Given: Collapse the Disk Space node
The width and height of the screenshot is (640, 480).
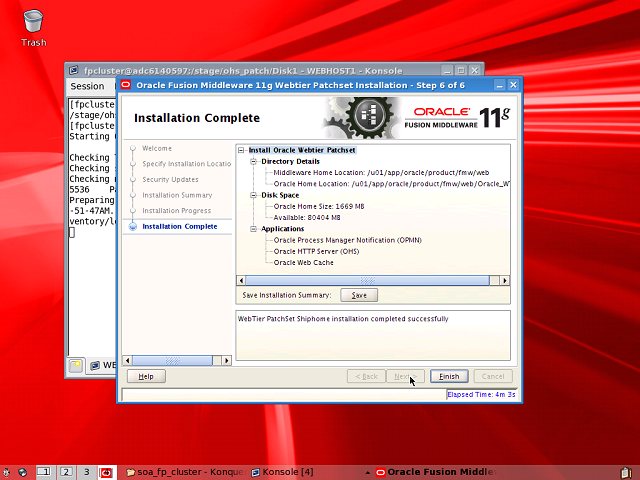Looking at the screenshot, I should click(x=253, y=195).
